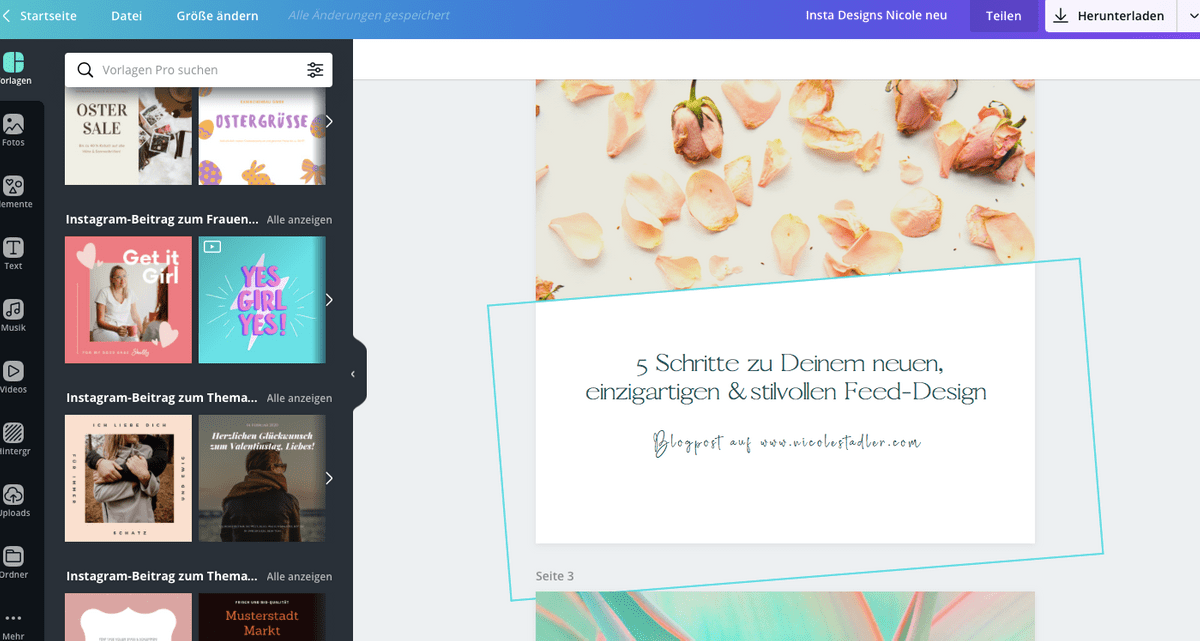The height and width of the screenshot is (641, 1200).
Task: Collapse the side panel with the arrow handle
Action: point(353,374)
